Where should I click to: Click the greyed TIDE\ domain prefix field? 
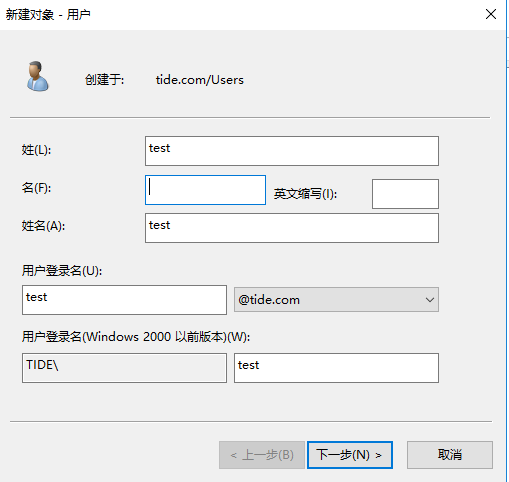tap(124, 368)
